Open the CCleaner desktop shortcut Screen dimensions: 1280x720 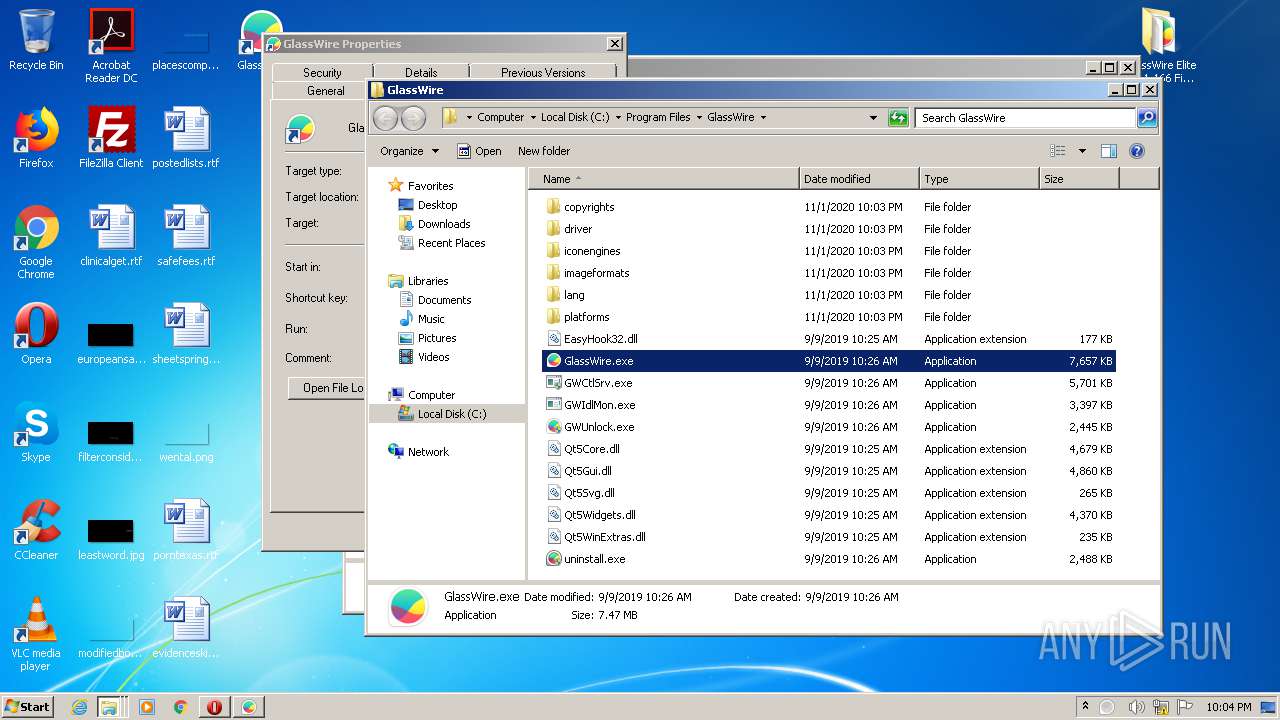click(36, 530)
